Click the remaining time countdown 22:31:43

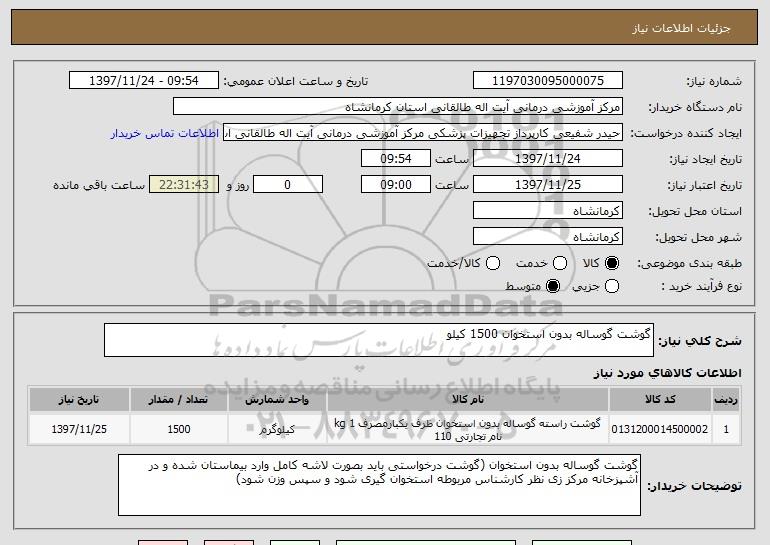184,185
